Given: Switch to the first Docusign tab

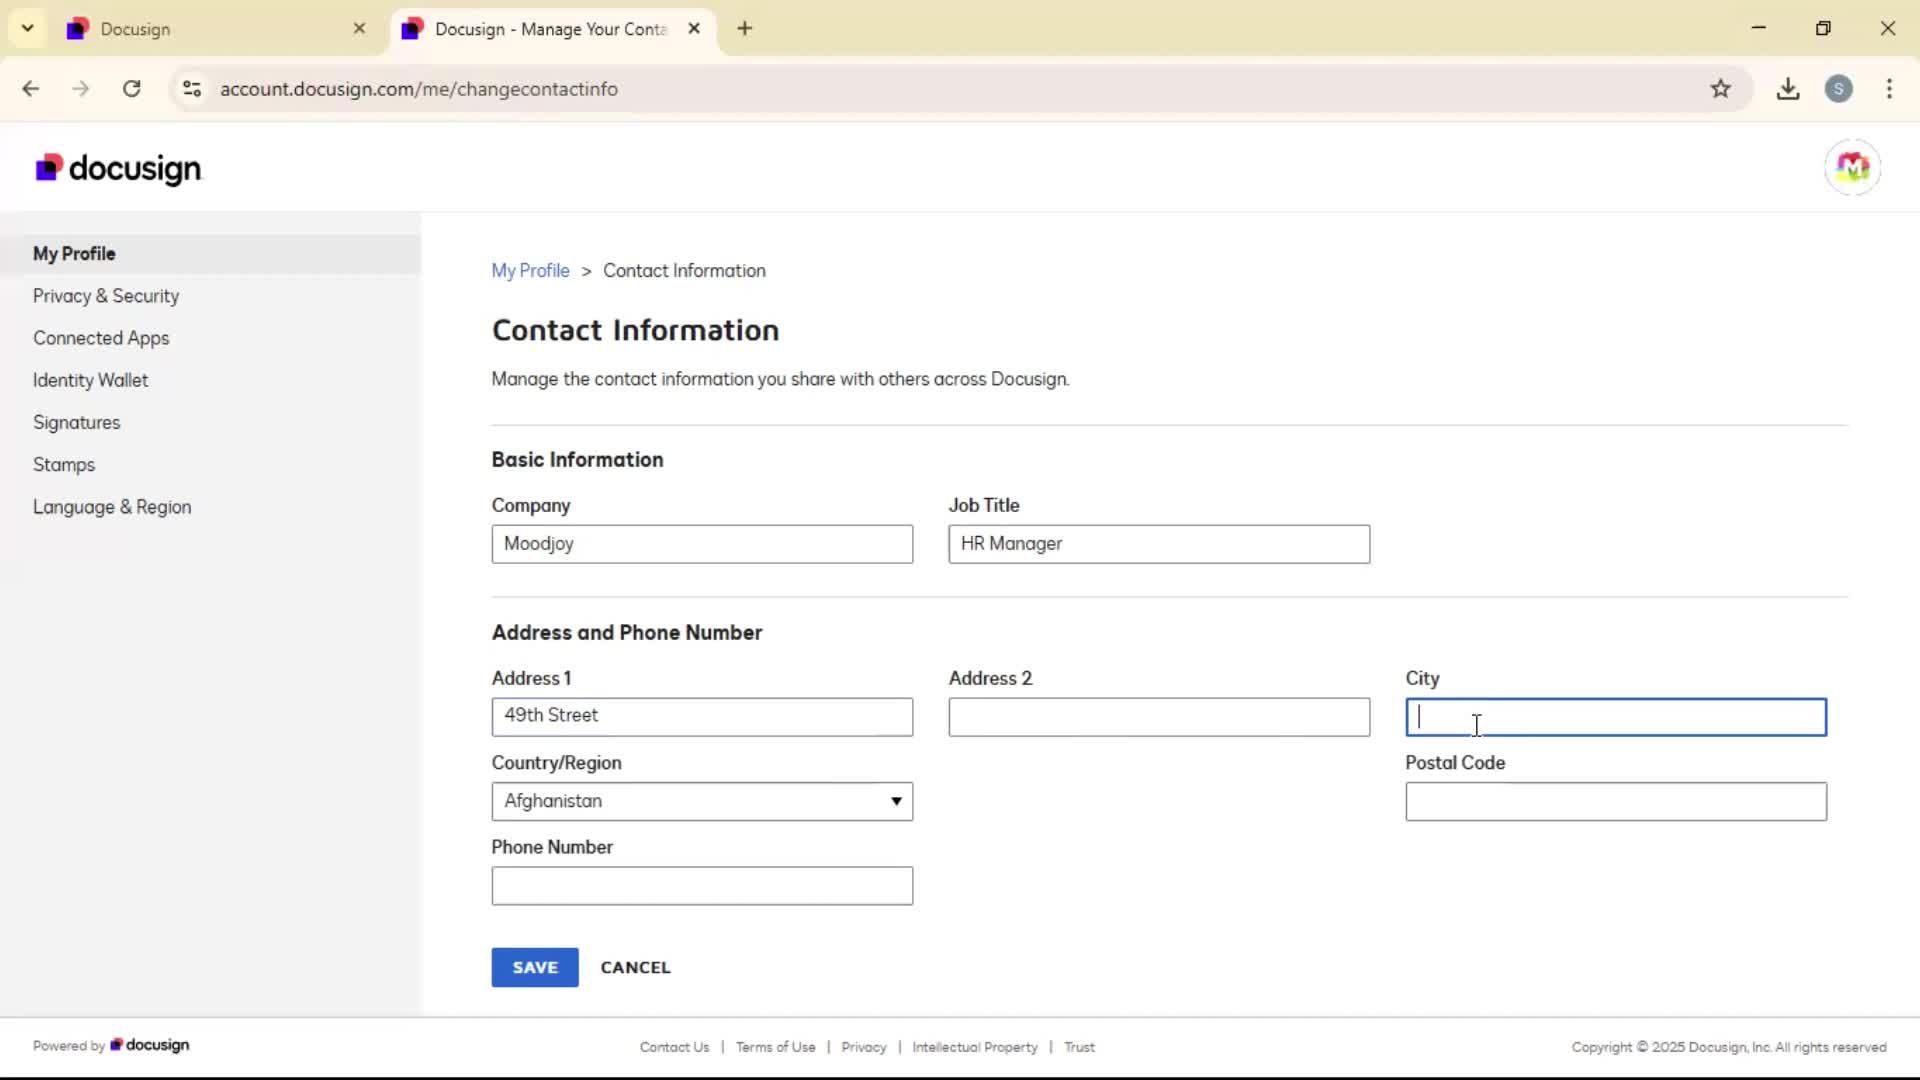Looking at the screenshot, I should [217, 29].
